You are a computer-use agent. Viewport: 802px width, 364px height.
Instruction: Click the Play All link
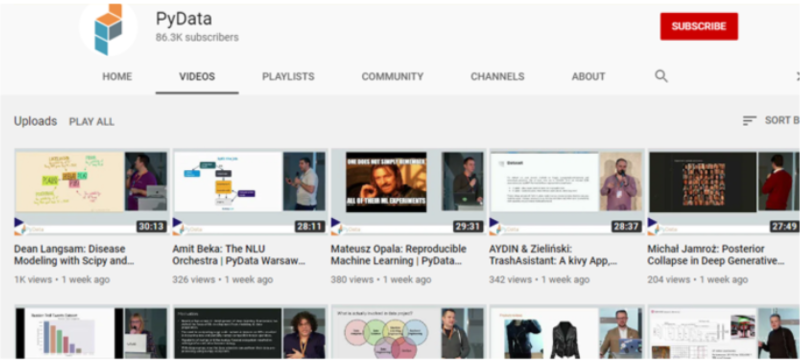point(92,122)
